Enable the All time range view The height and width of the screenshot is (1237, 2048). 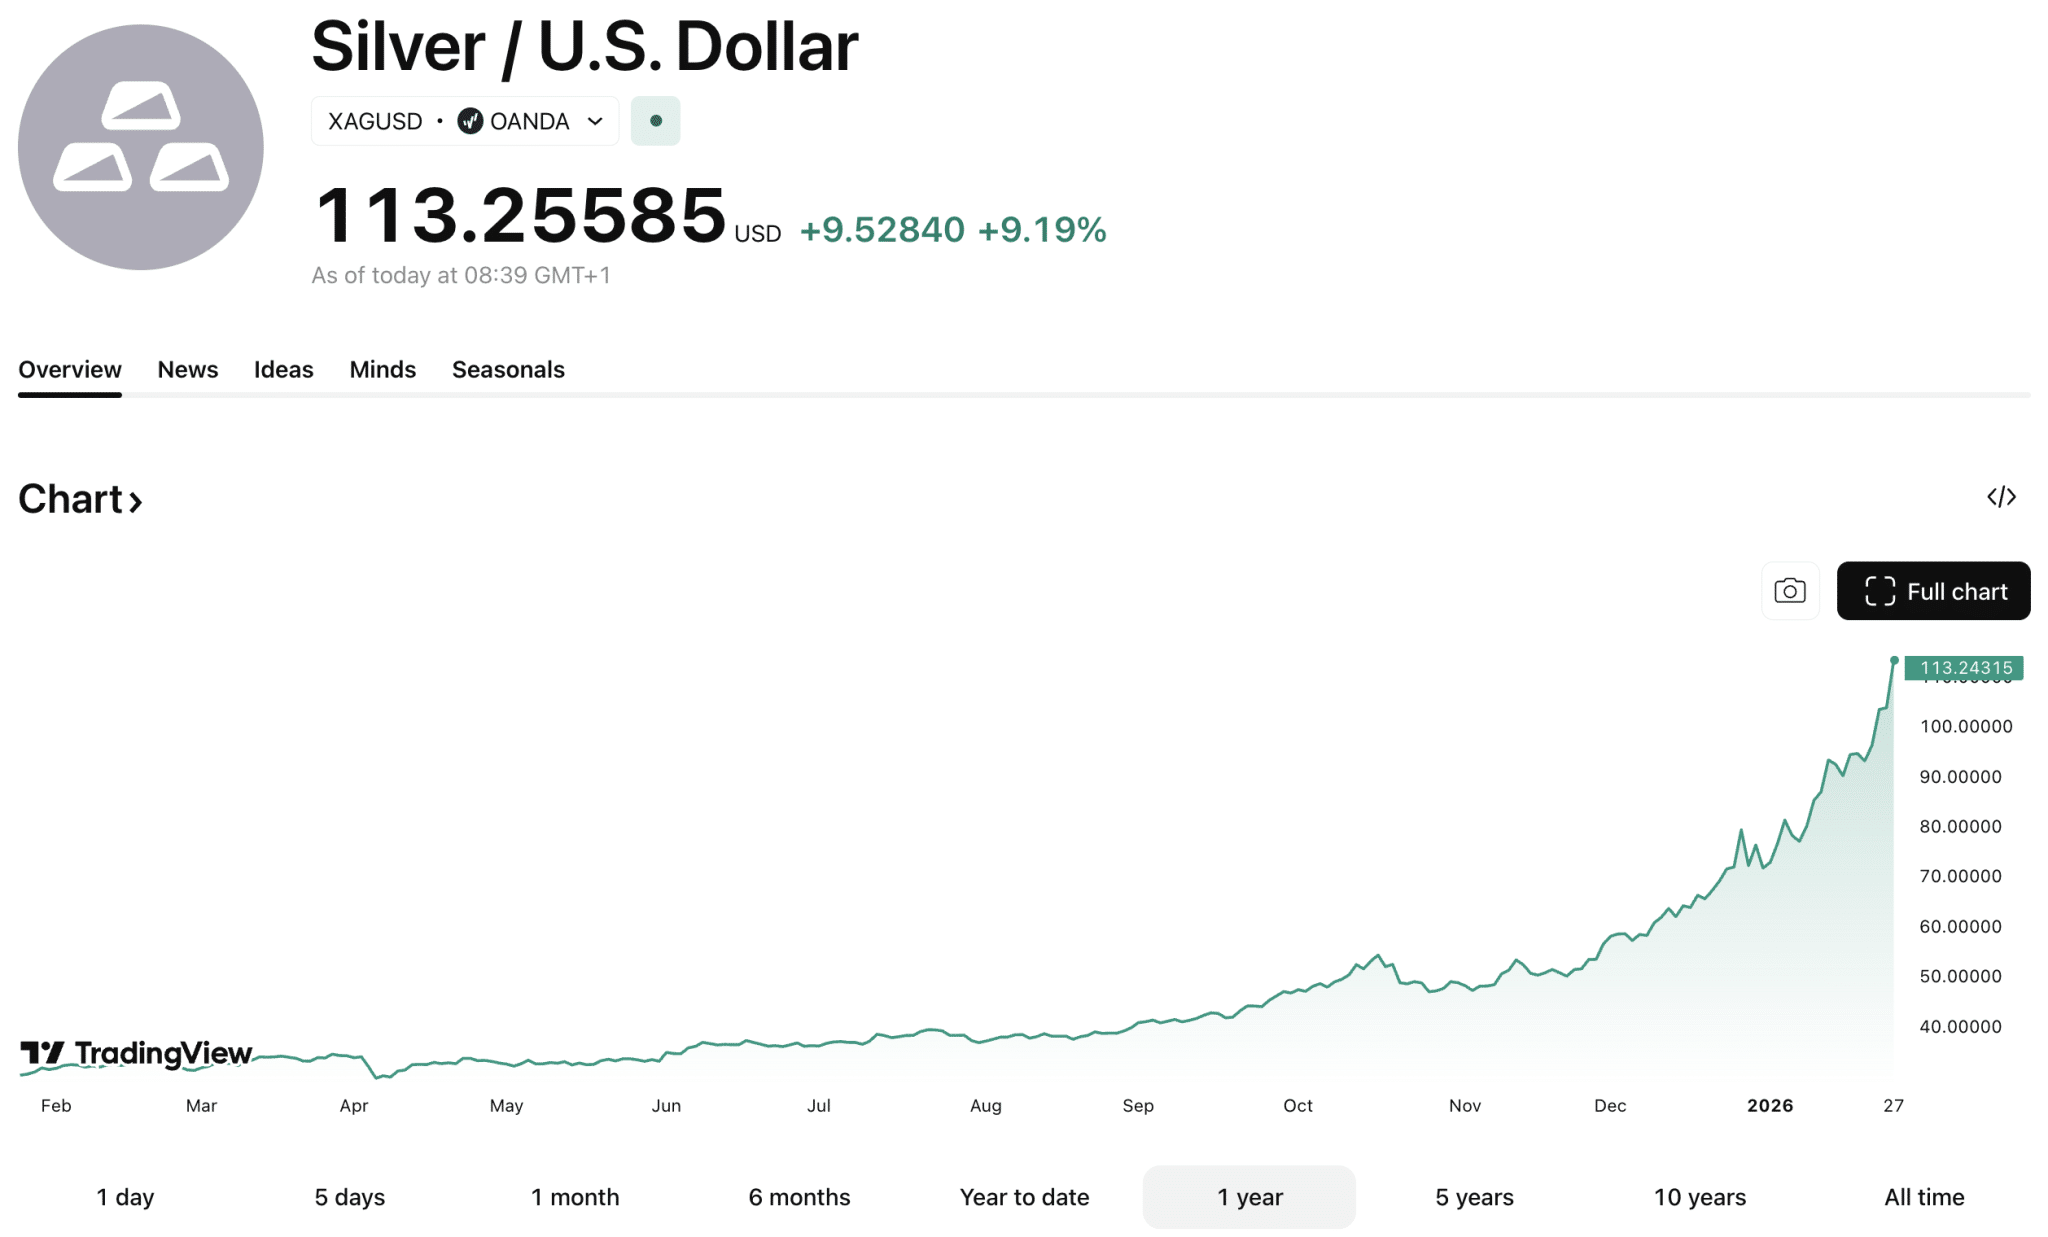(1923, 1196)
